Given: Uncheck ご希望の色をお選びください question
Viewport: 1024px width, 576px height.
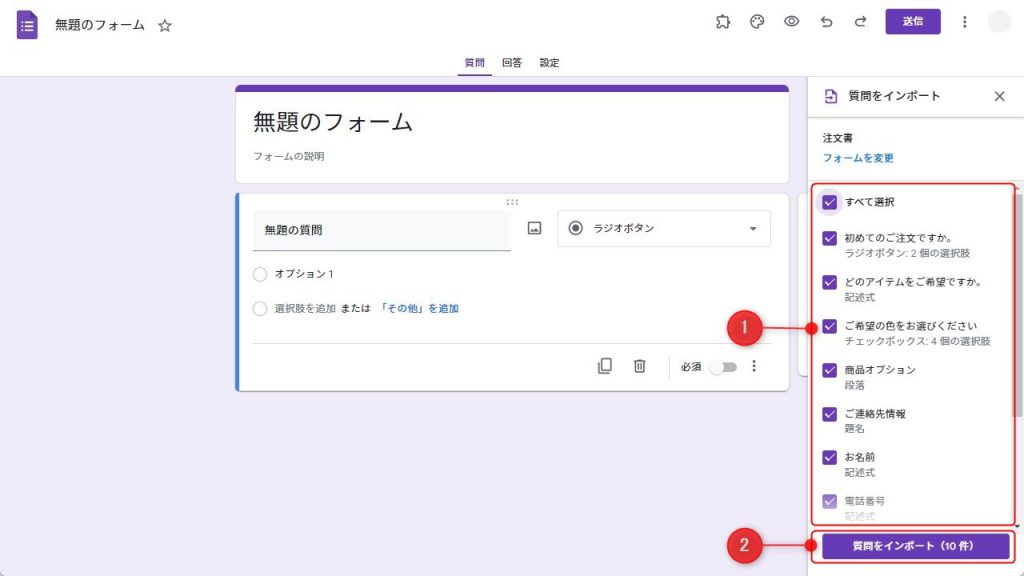Looking at the screenshot, I should pyautogui.click(x=829, y=326).
